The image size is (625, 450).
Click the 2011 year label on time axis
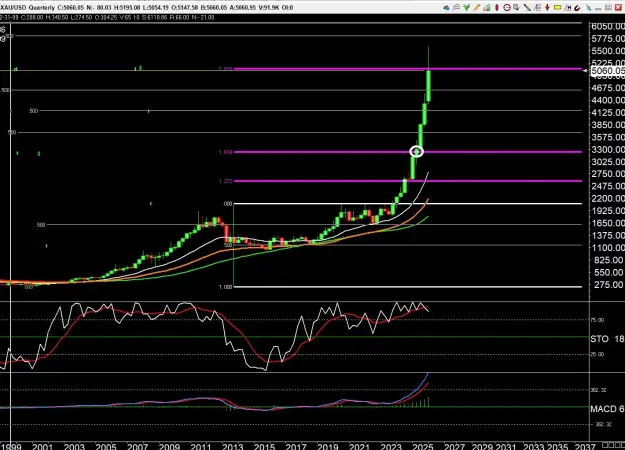coord(201,446)
